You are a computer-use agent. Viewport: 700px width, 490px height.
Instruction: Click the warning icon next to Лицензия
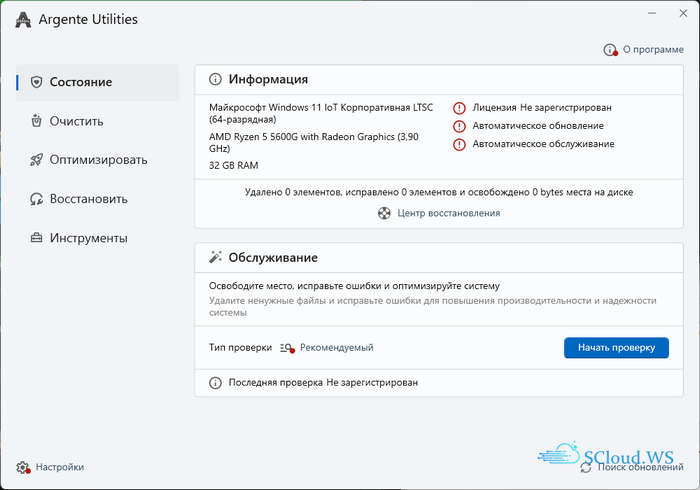click(x=459, y=108)
